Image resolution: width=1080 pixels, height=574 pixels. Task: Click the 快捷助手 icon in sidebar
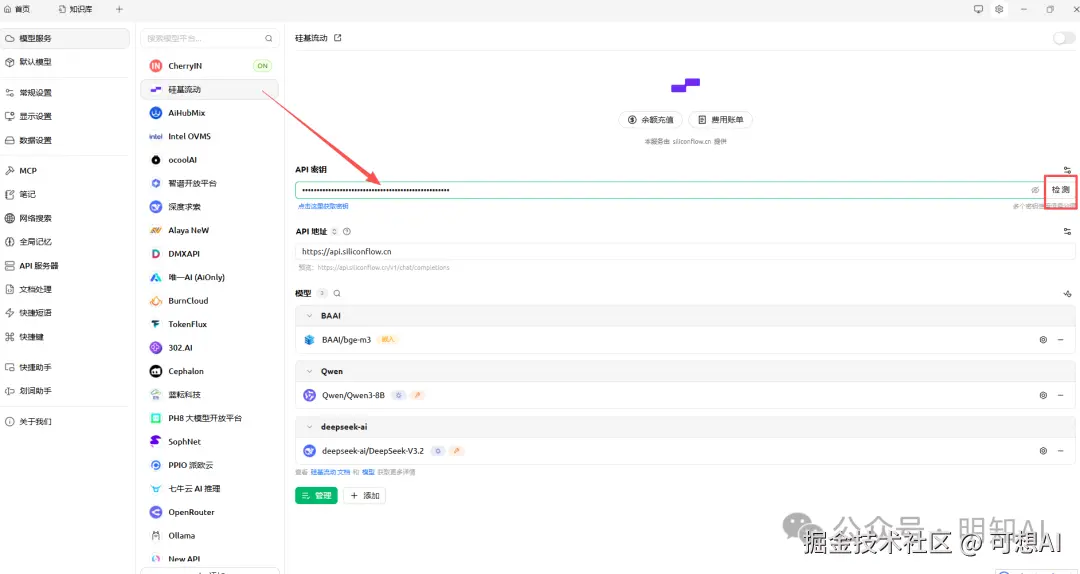point(10,367)
